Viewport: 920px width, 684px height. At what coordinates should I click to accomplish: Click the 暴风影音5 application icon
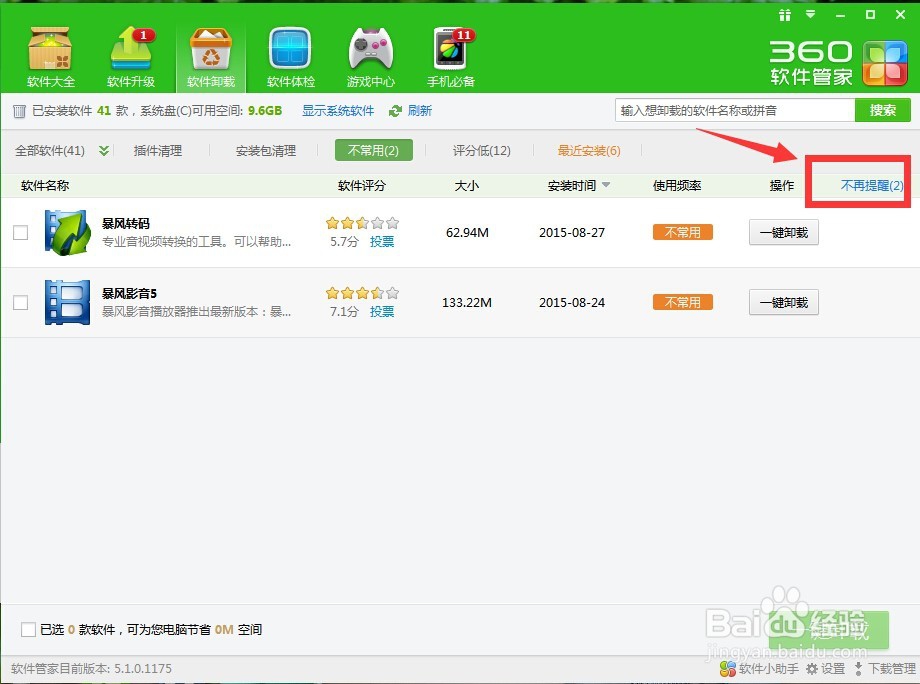point(67,302)
